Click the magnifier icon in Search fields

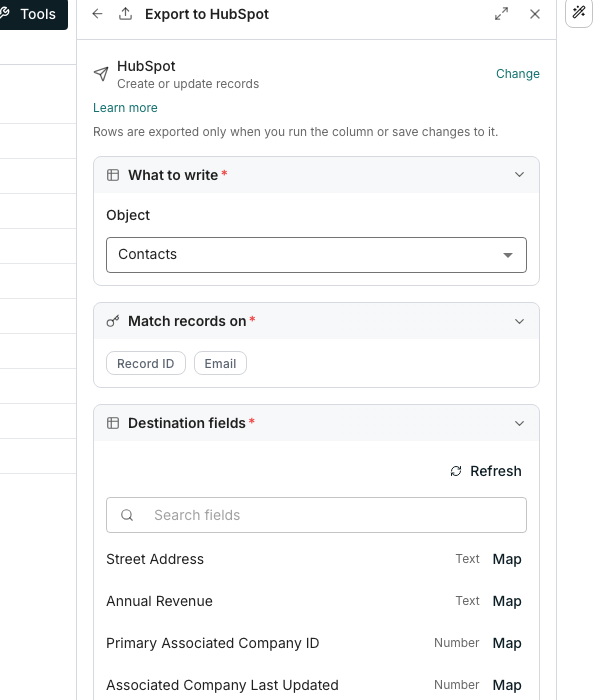pyautogui.click(x=127, y=515)
